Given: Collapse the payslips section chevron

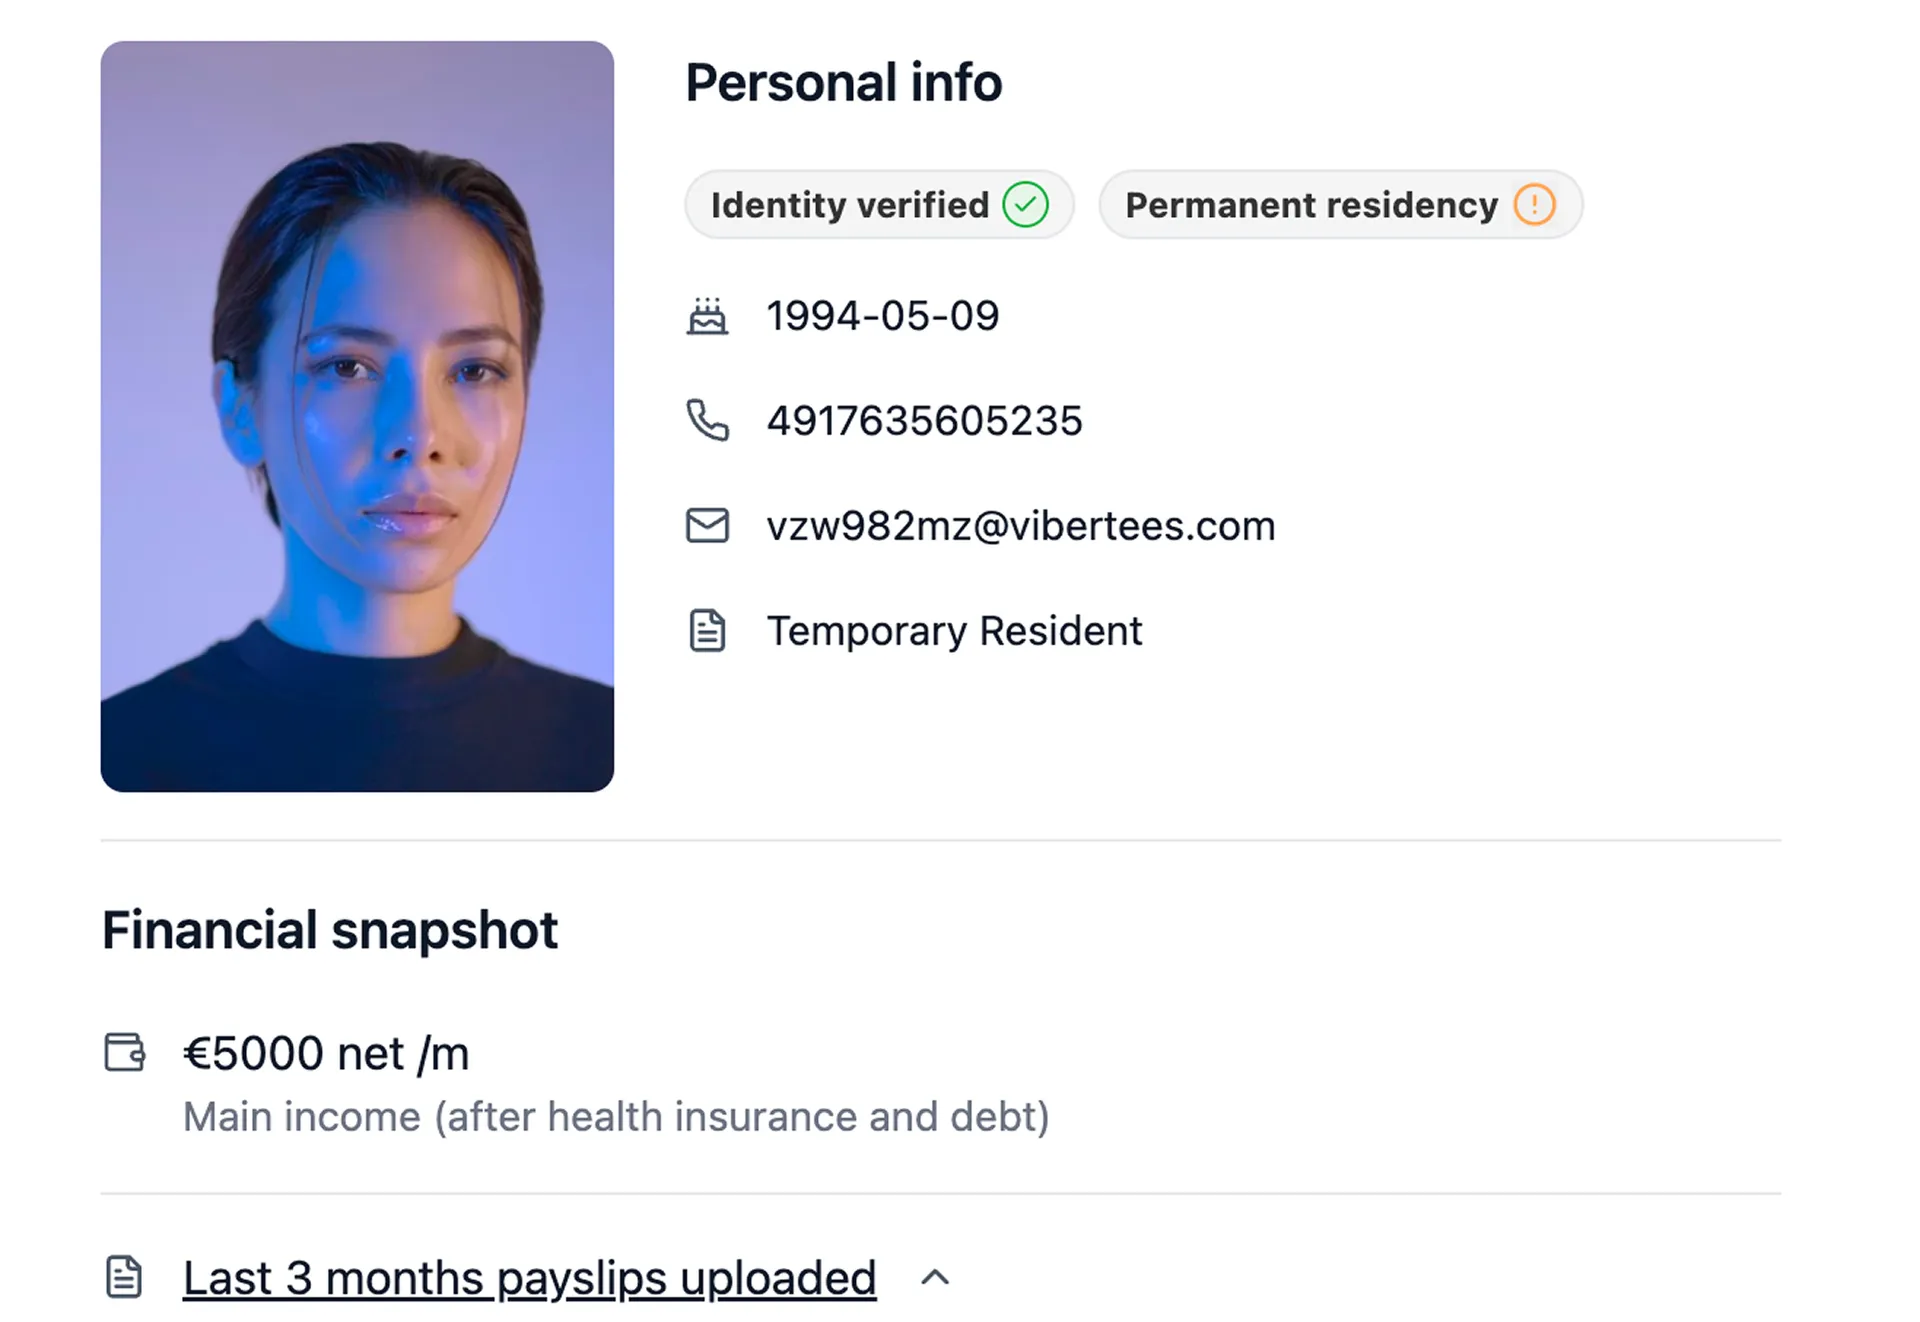Looking at the screenshot, I should coord(935,1277).
